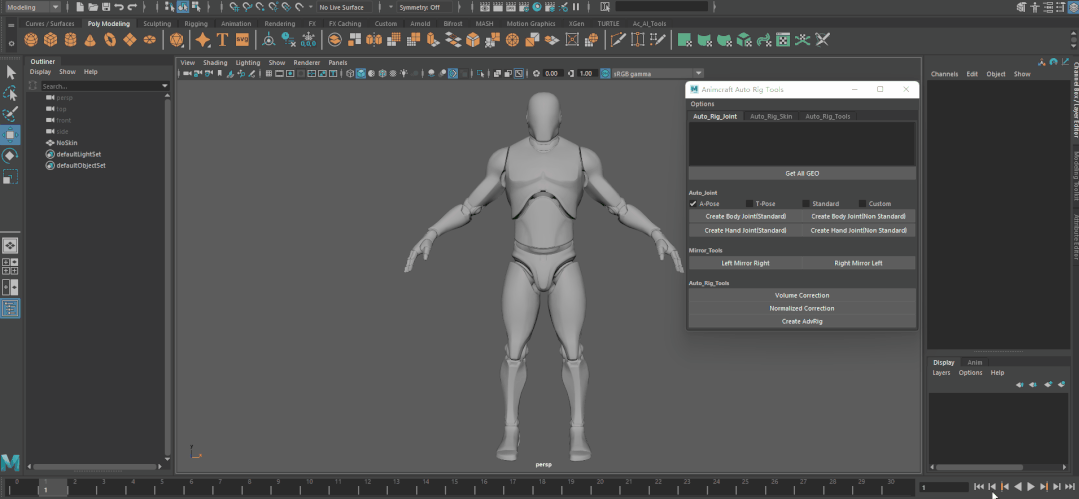
Task: Switch to the Anim layer tab
Action: 975,363
